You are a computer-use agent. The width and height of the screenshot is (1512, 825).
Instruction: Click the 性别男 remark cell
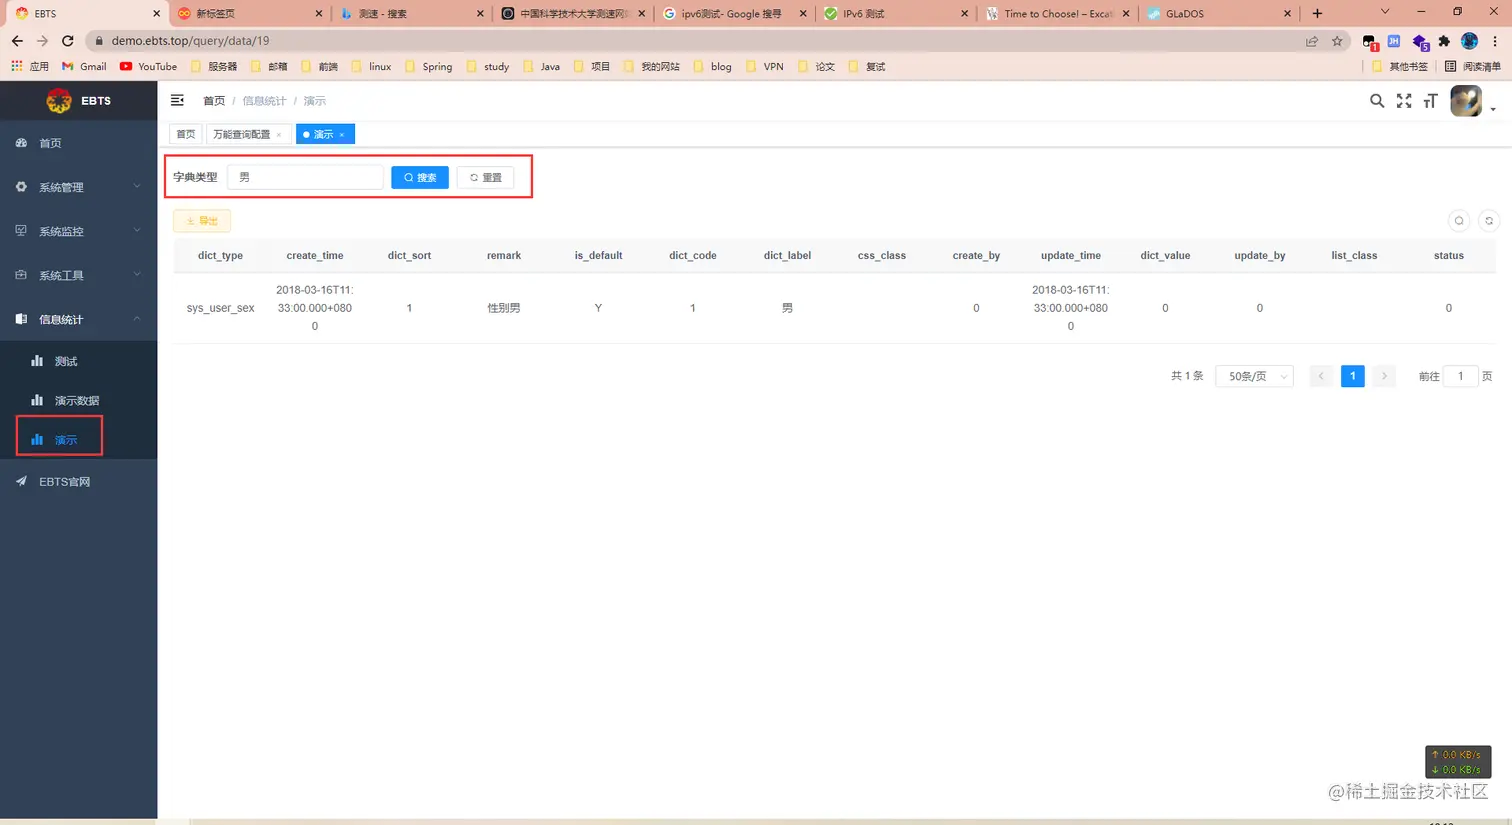click(504, 308)
